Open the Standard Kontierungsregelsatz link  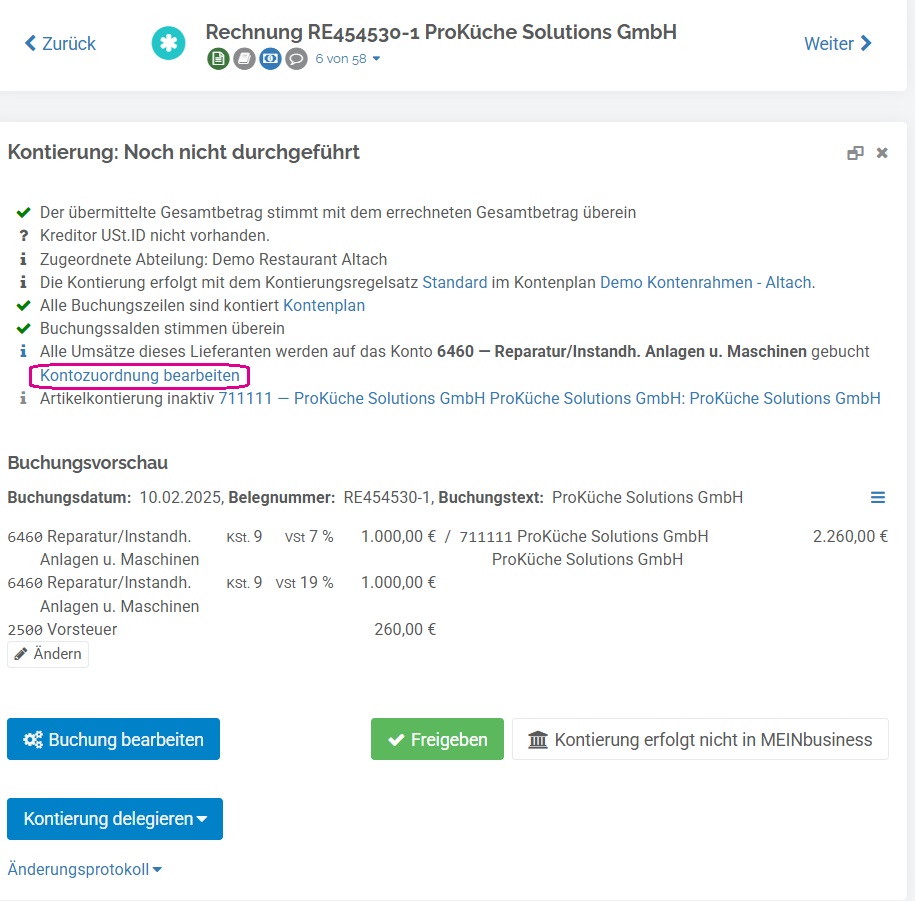tap(455, 282)
